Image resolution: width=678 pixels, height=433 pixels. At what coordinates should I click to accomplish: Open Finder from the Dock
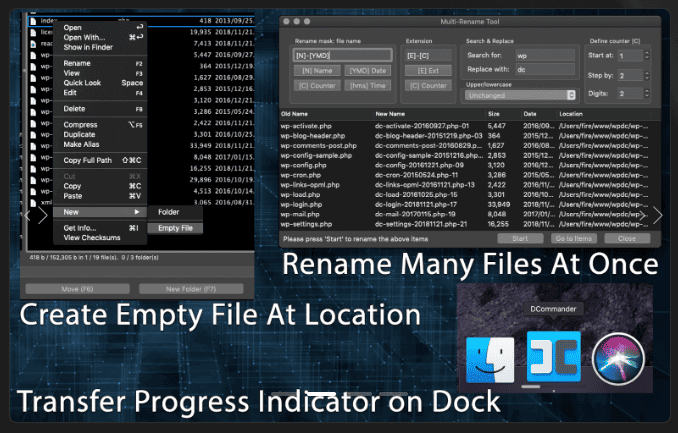(490, 359)
